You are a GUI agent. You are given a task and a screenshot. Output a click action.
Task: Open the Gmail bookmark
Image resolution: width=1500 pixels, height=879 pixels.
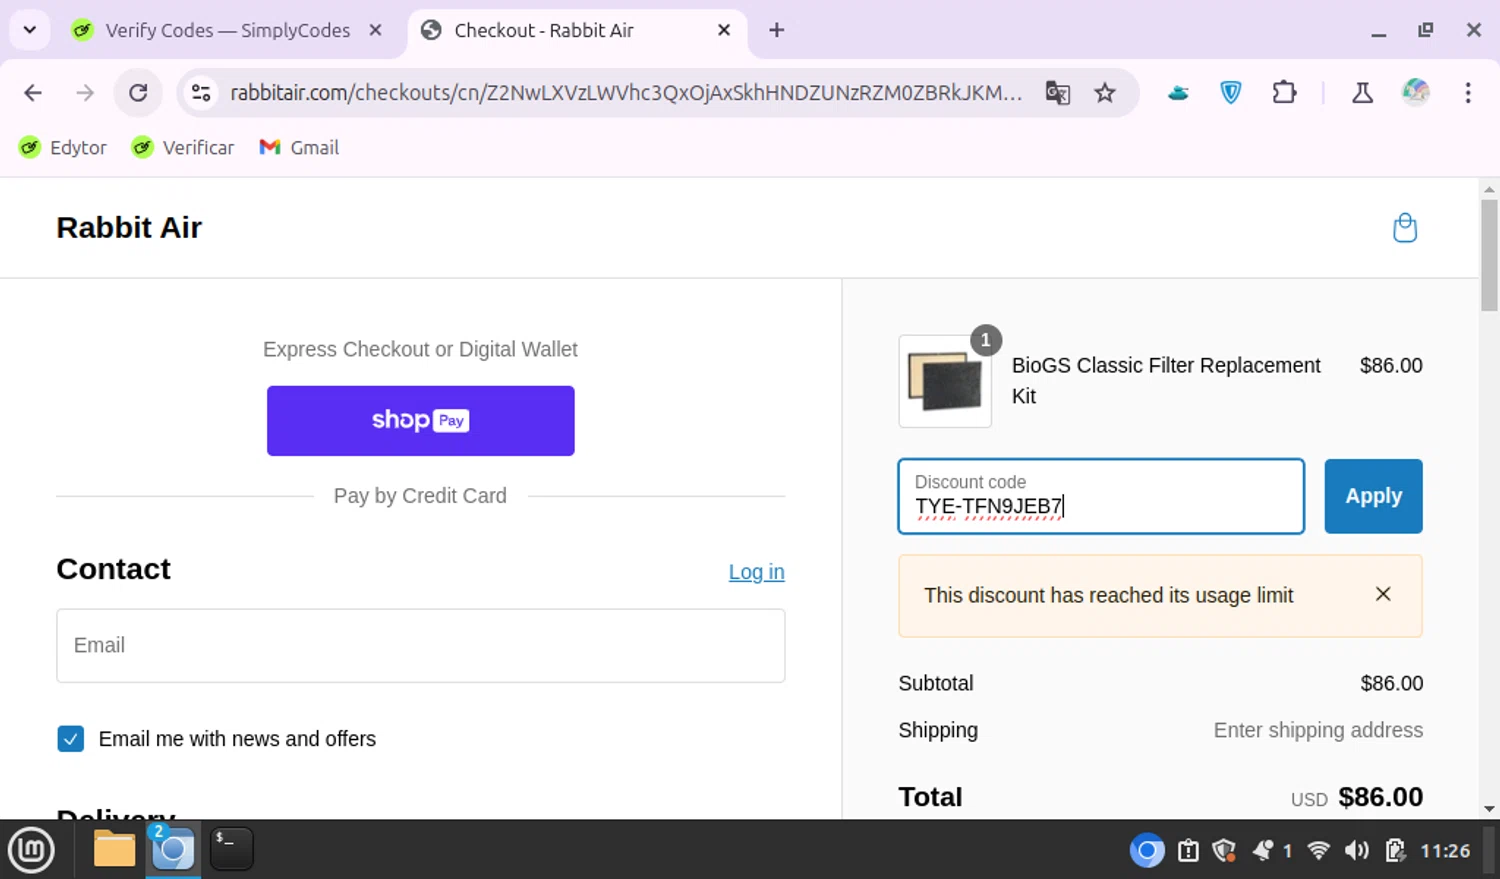pyautogui.click(x=299, y=148)
